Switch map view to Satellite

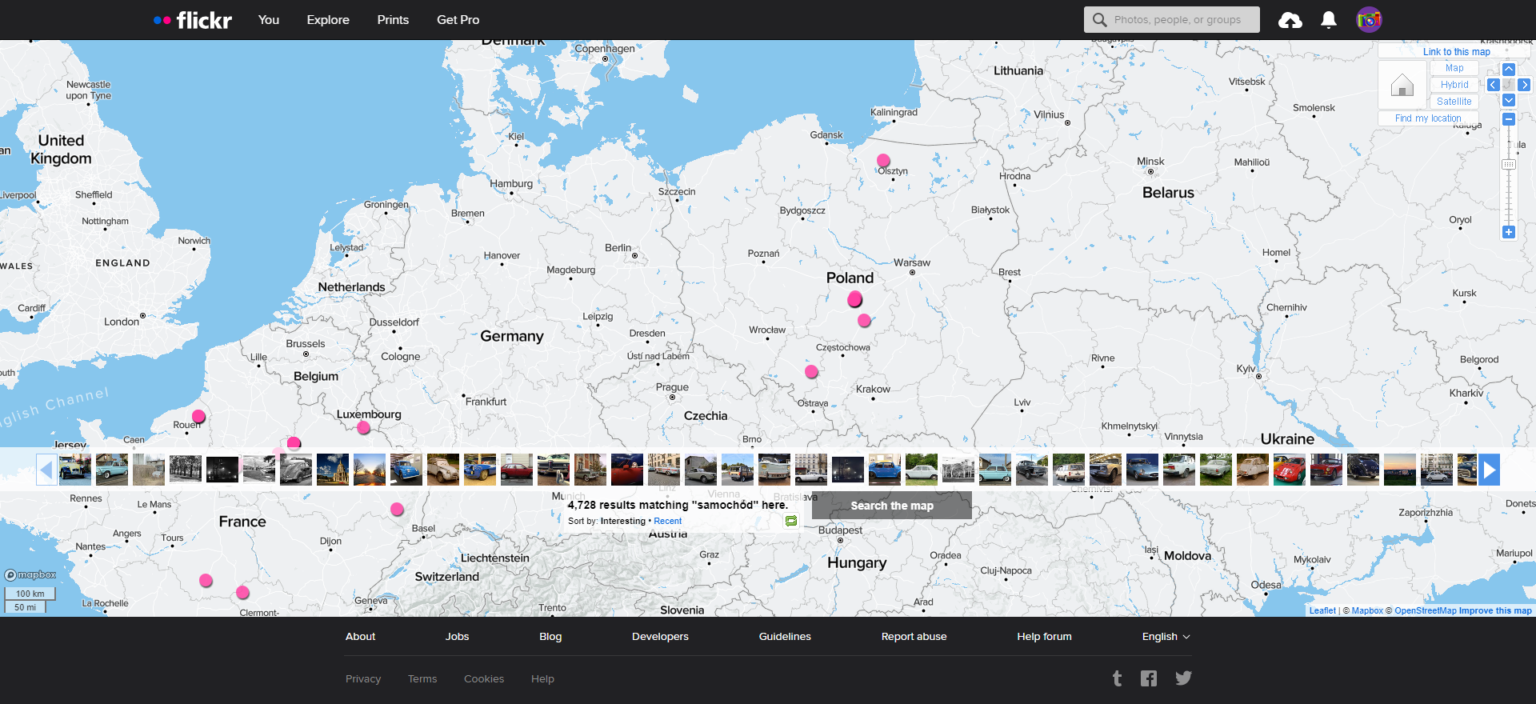point(1454,101)
